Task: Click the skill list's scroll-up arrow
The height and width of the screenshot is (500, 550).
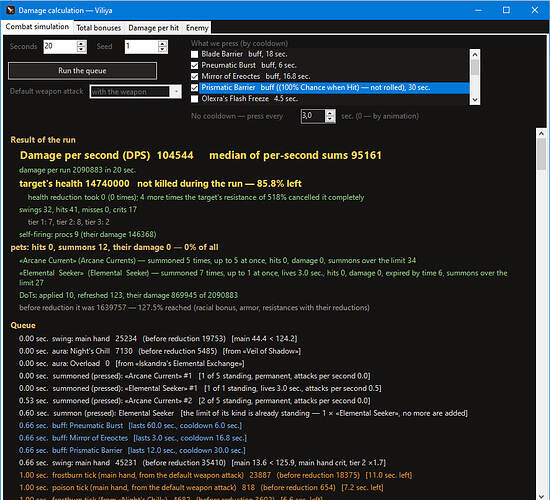Action: coord(475,54)
